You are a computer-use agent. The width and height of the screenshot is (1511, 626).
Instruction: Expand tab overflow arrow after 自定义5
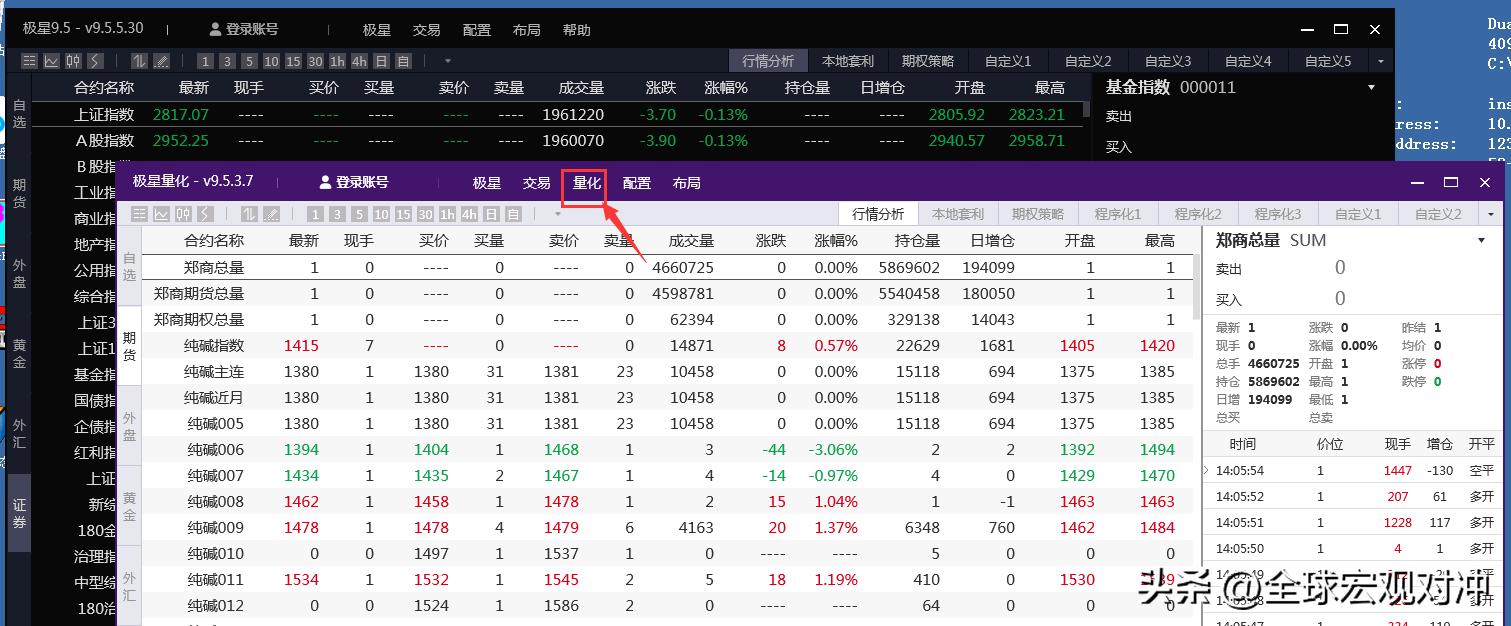pyautogui.click(x=1381, y=61)
